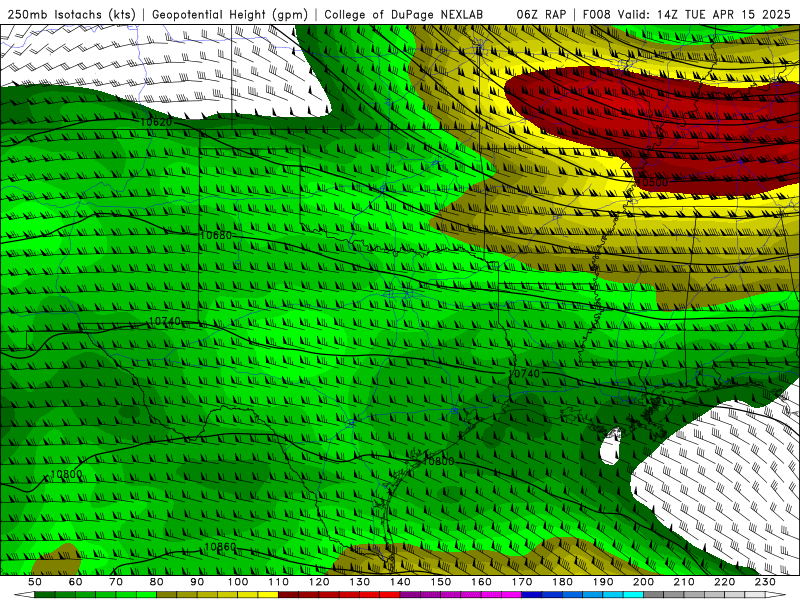Click the 10740 contour label near Louisiana
800x600 pixels.
tap(523, 373)
